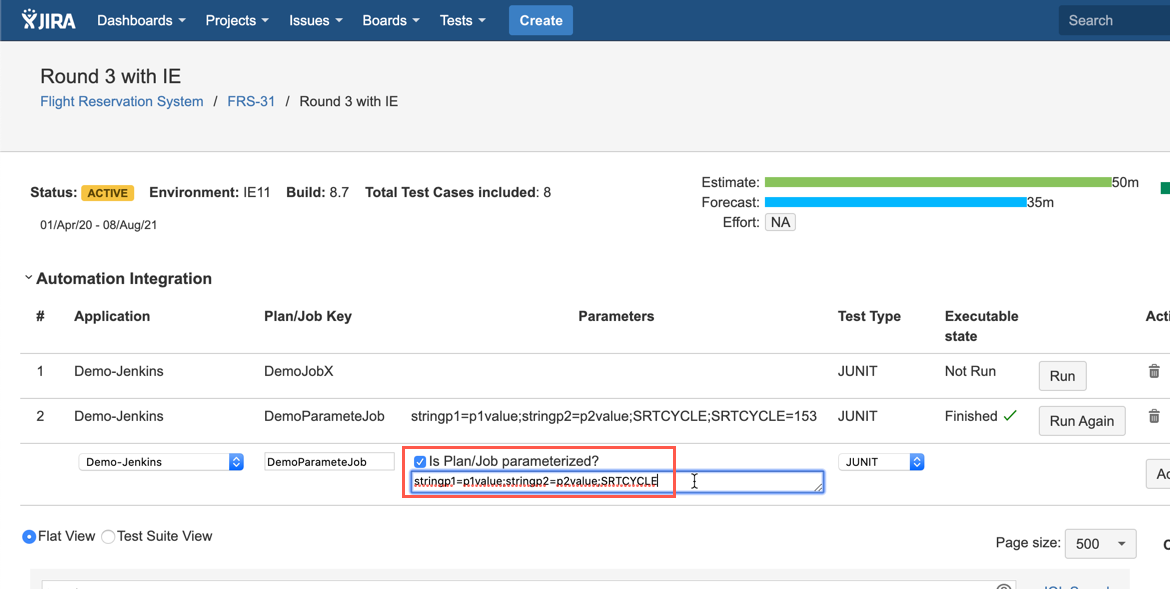Click the Application column header
The width and height of the screenshot is (1170, 589).
(112, 317)
